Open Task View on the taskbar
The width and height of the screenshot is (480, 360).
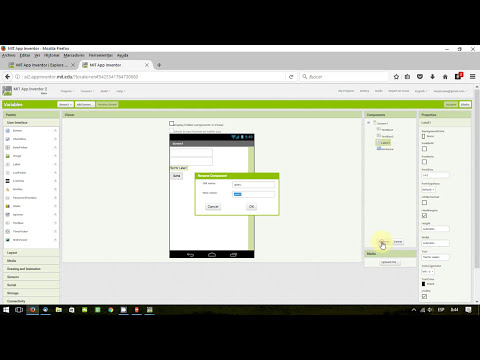[19, 310]
